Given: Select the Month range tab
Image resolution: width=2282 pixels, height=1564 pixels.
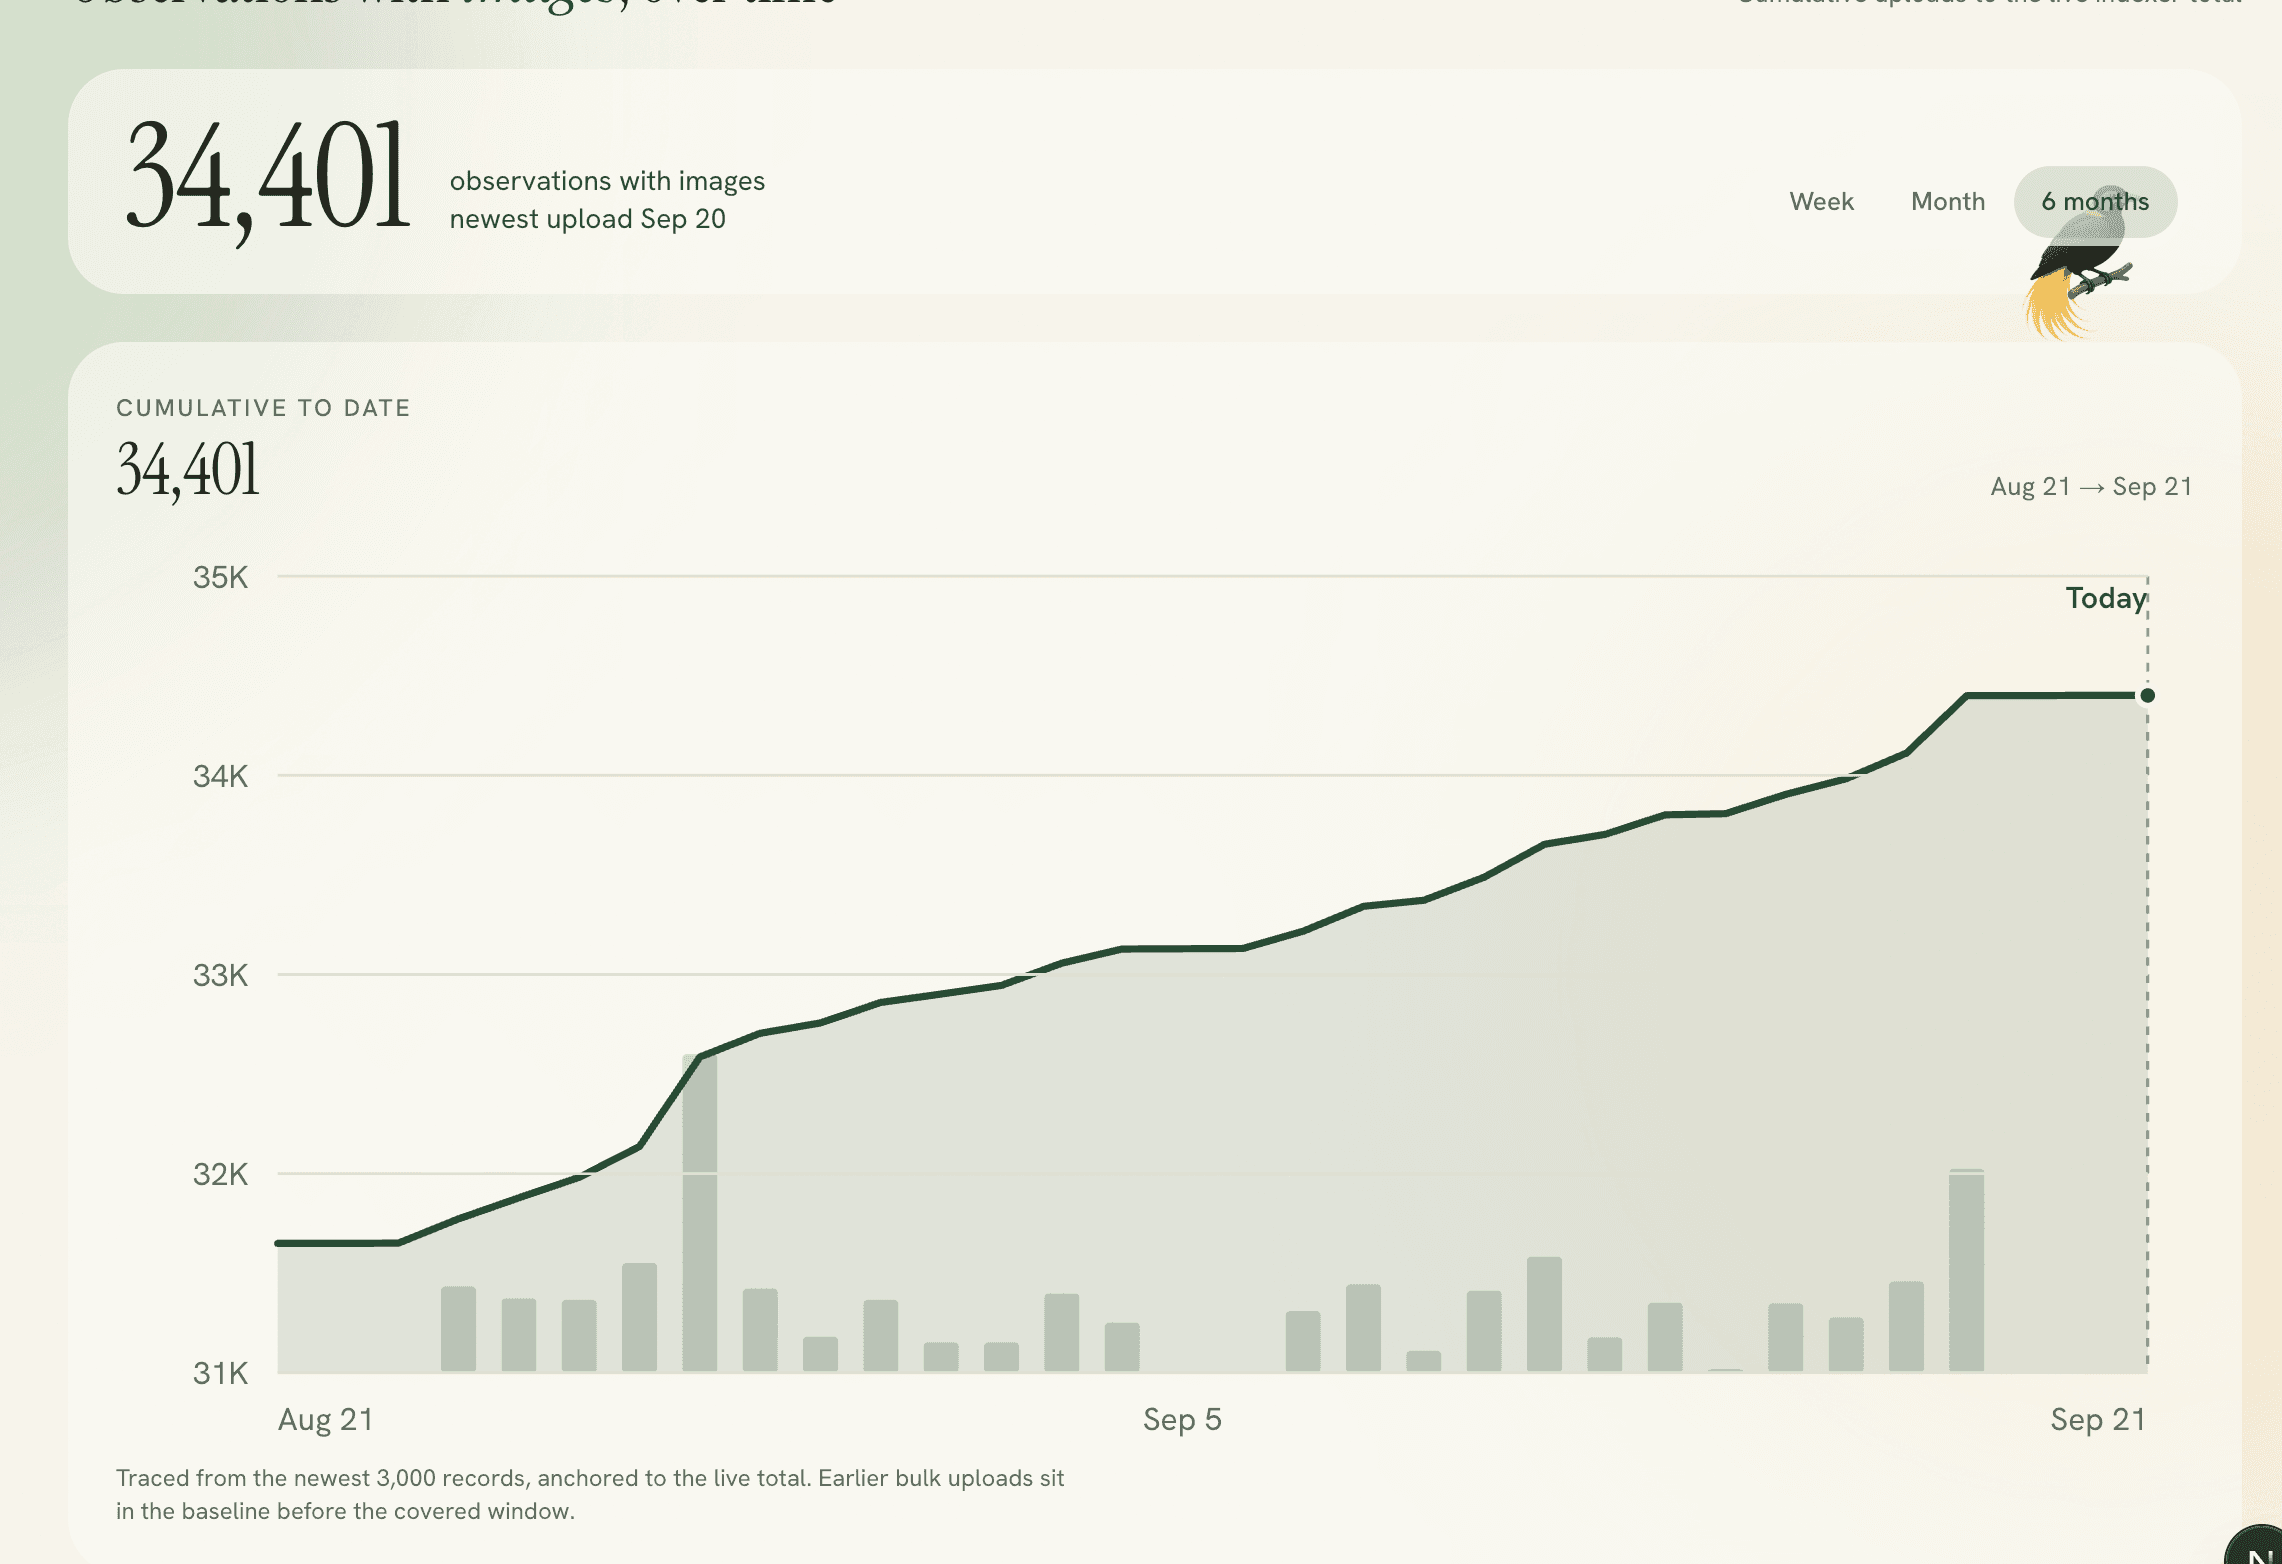Looking at the screenshot, I should point(1947,202).
